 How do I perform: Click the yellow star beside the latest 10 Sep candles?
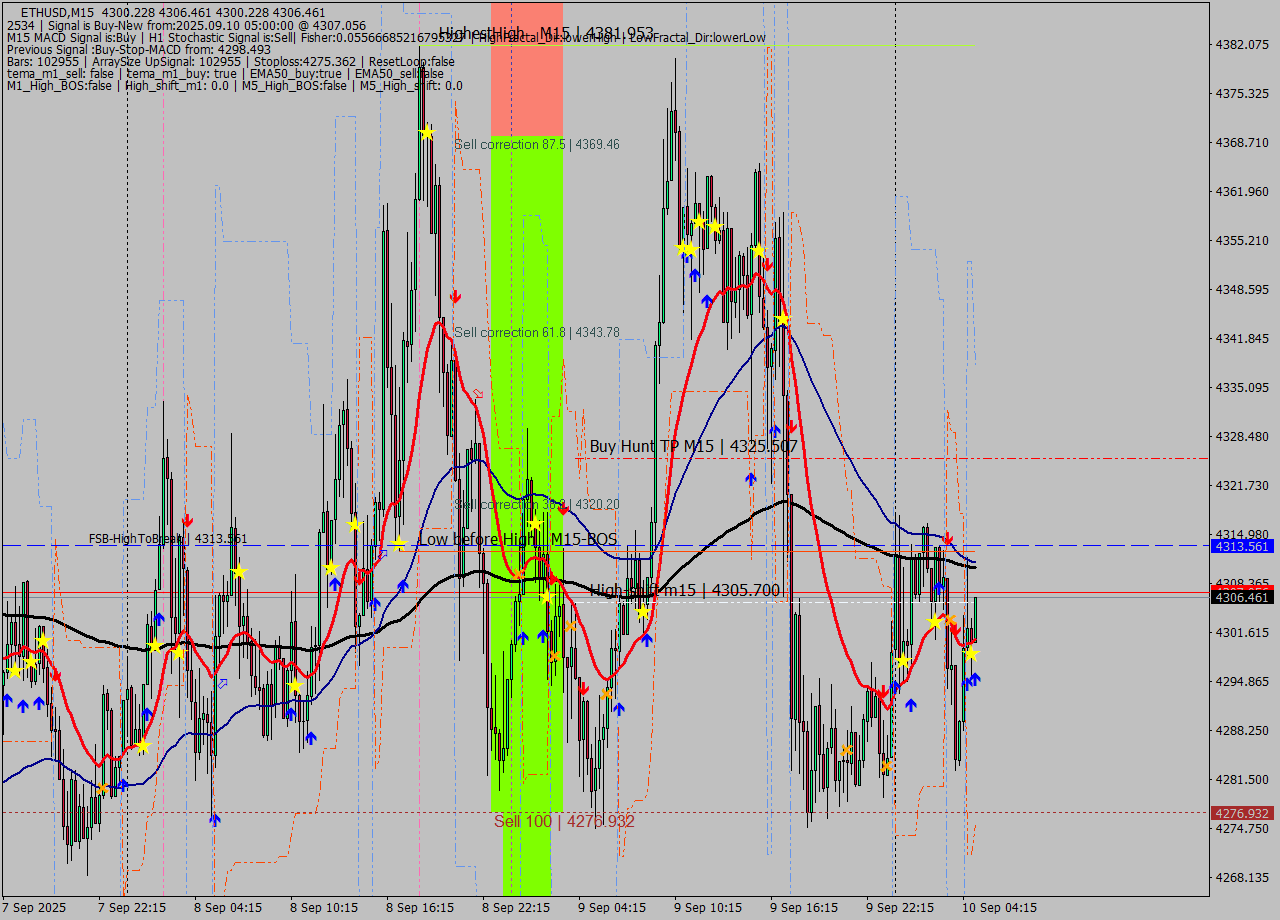(x=972, y=654)
